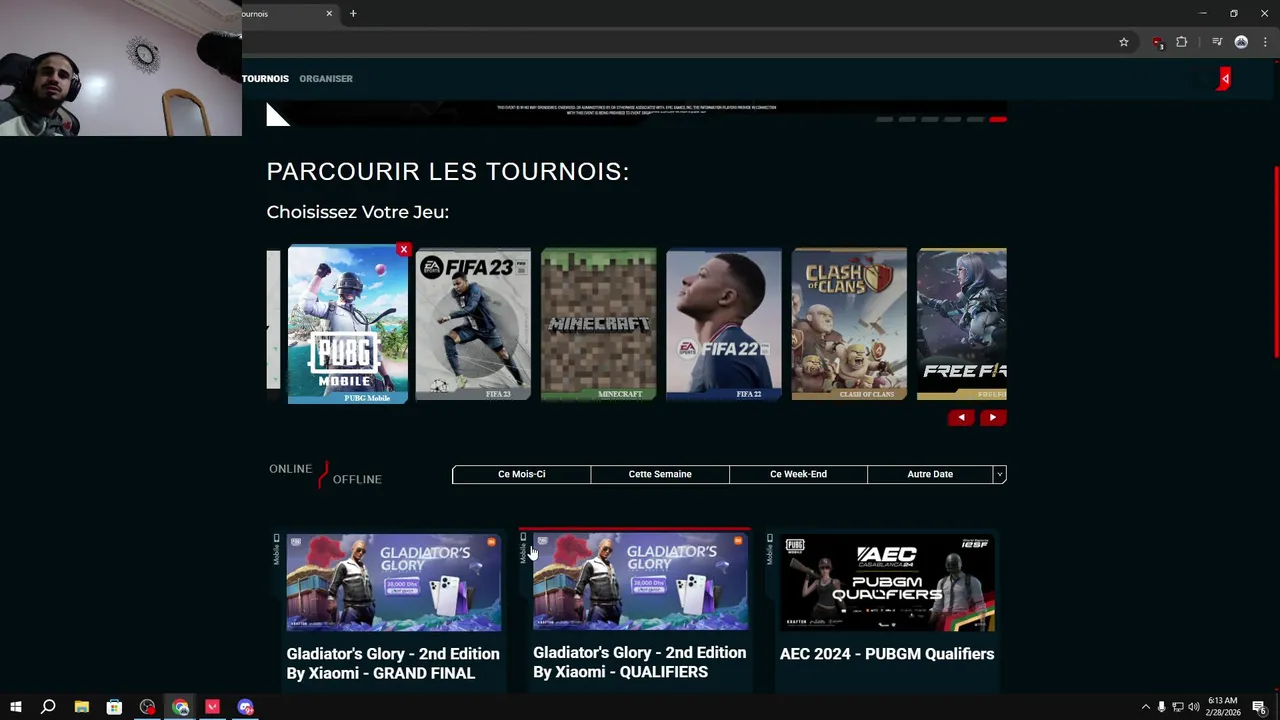Switch tournaments to ONLINE
1280x720 pixels.
290,469
